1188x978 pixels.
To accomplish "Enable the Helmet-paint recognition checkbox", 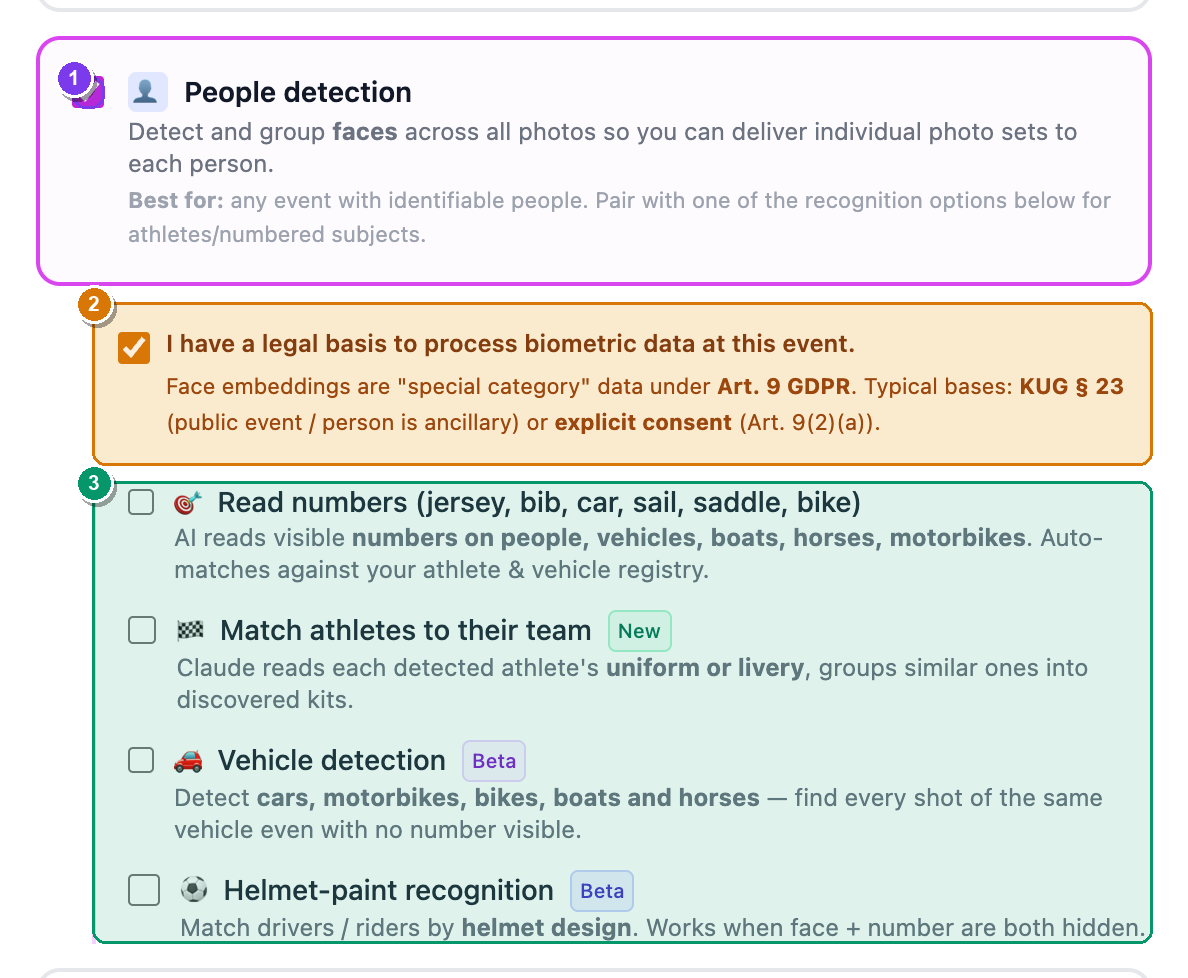I will 144,890.
